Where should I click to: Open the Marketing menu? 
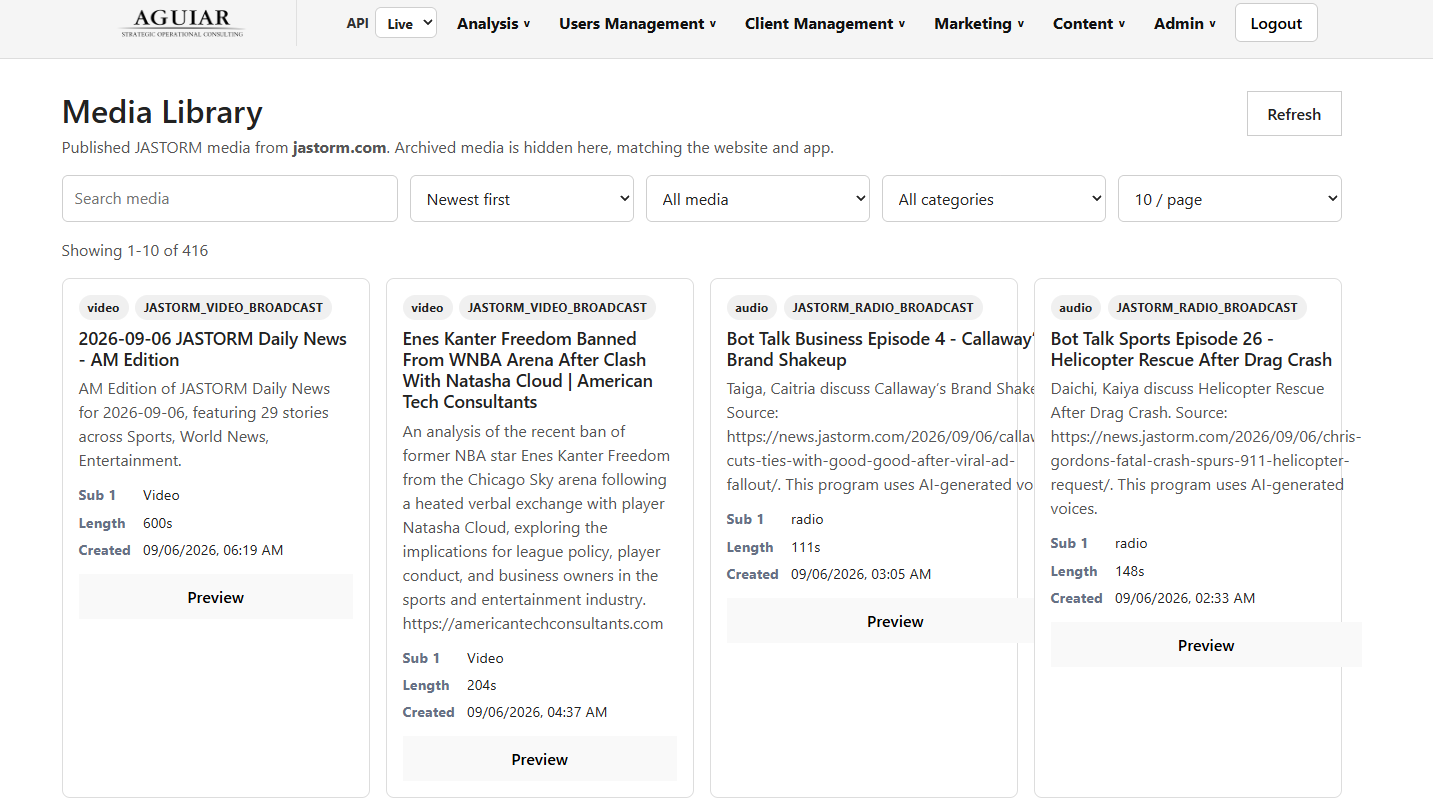pyautogui.click(x=979, y=23)
